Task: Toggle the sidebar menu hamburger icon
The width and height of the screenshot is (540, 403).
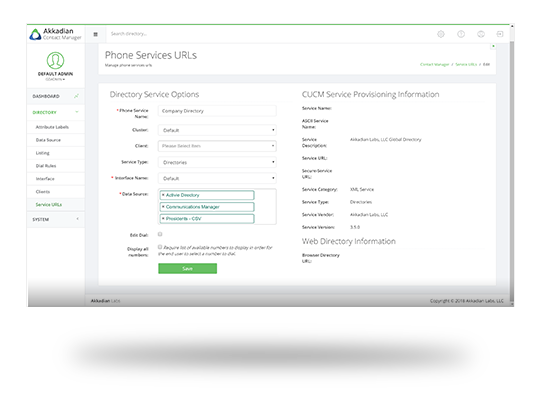Action: (95, 34)
